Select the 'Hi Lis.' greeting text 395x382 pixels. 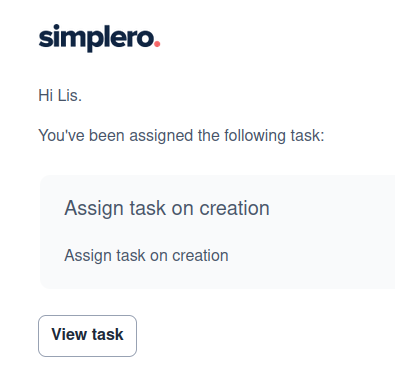(x=60, y=96)
